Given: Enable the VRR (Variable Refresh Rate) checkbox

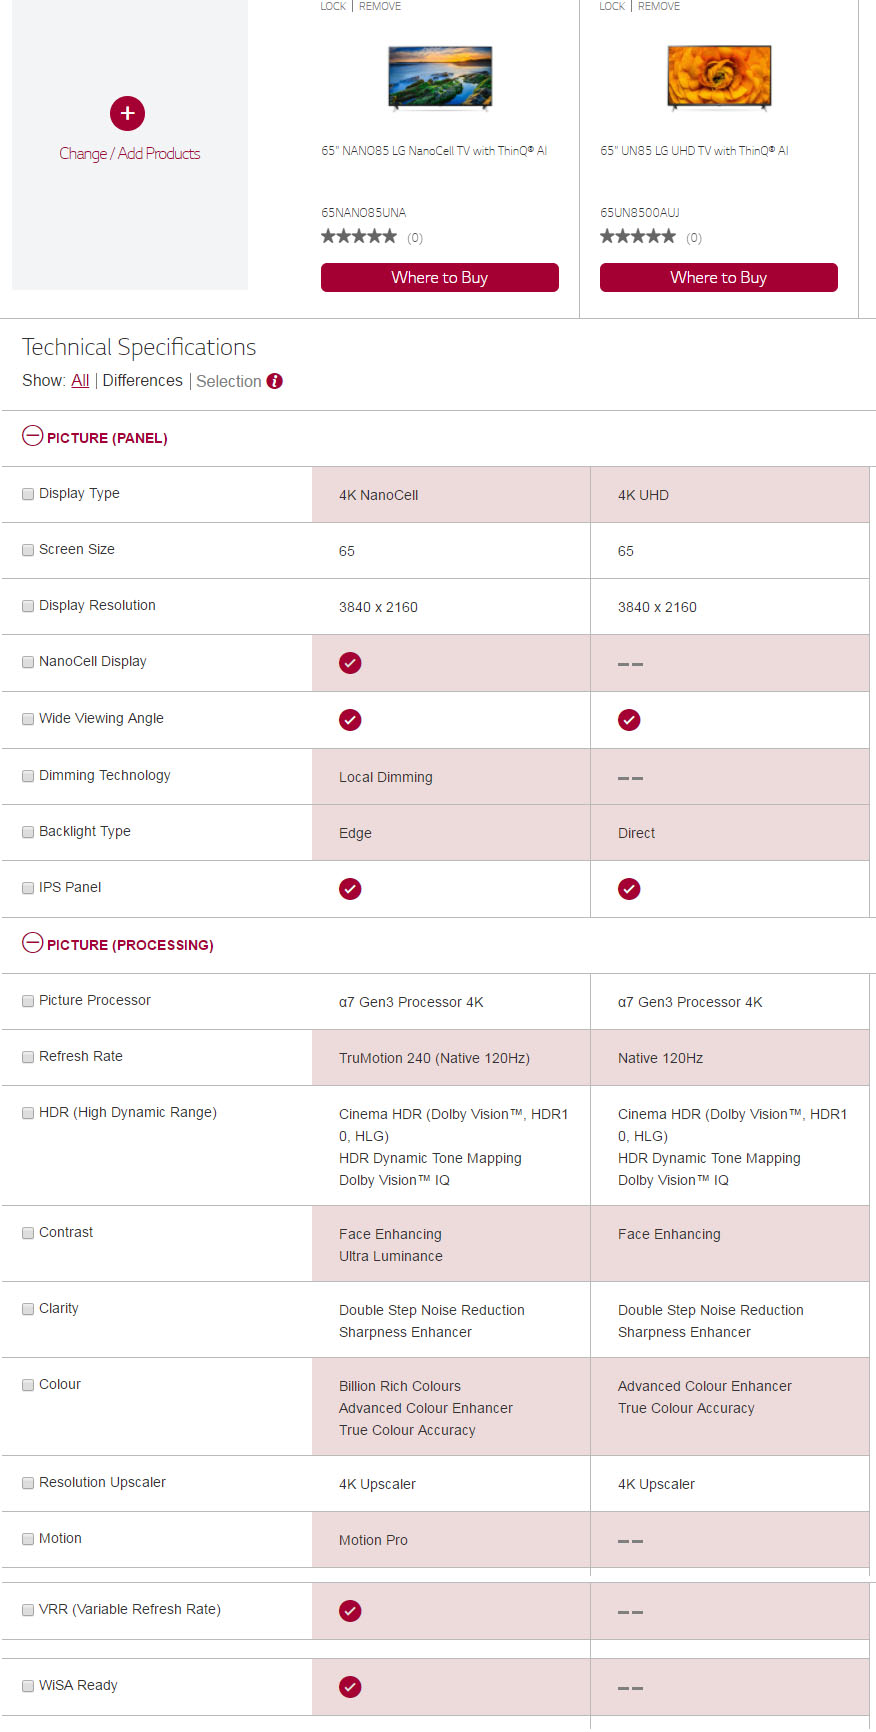Looking at the screenshot, I should [x=28, y=1610].
